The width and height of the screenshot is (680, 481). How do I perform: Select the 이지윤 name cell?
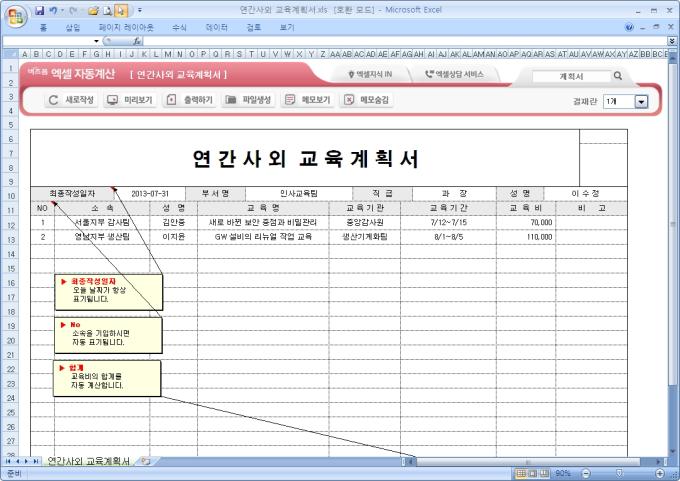173,237
